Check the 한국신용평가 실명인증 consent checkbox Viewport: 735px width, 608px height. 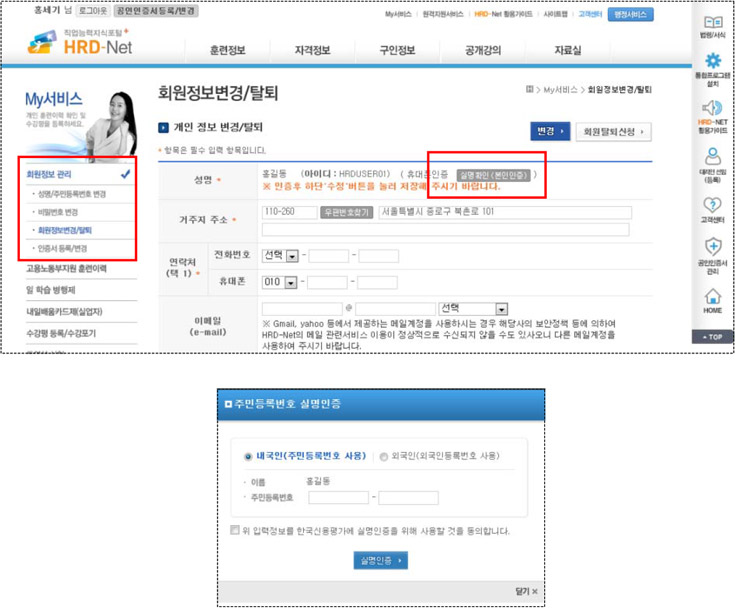(x=233, y=531)
